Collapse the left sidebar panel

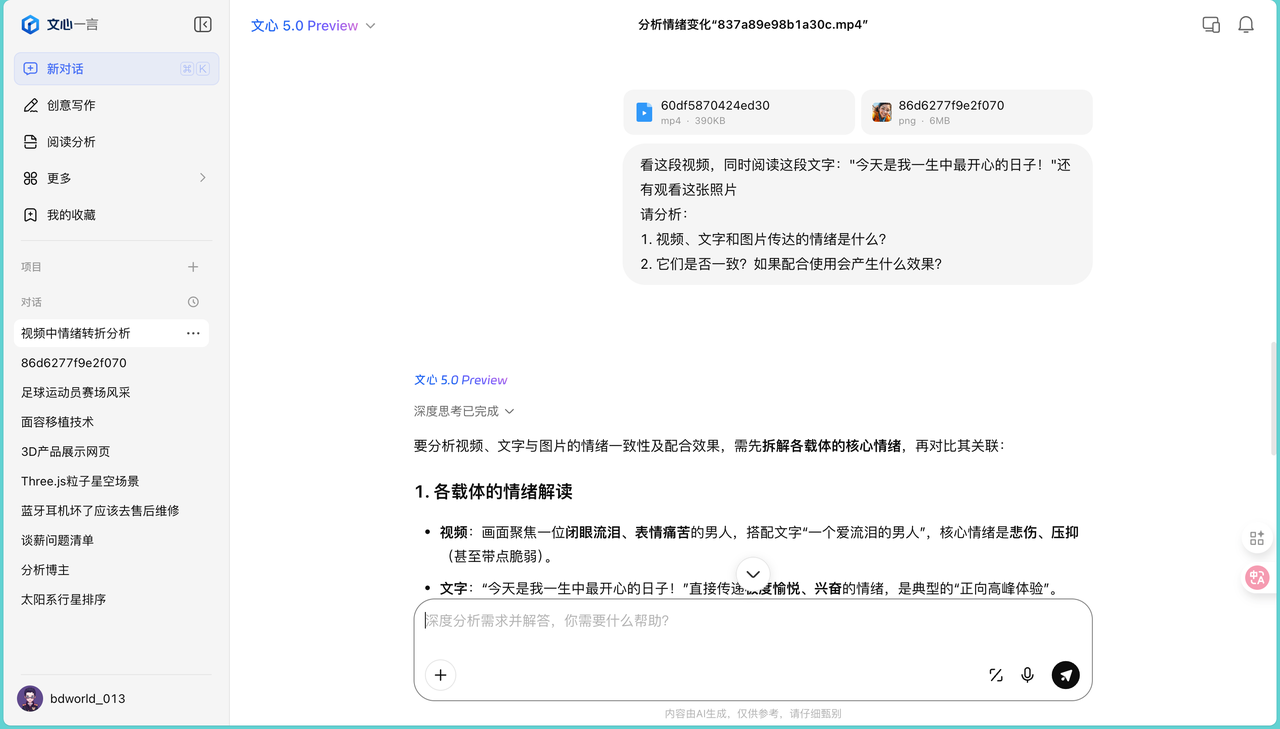tap(203, 23)
